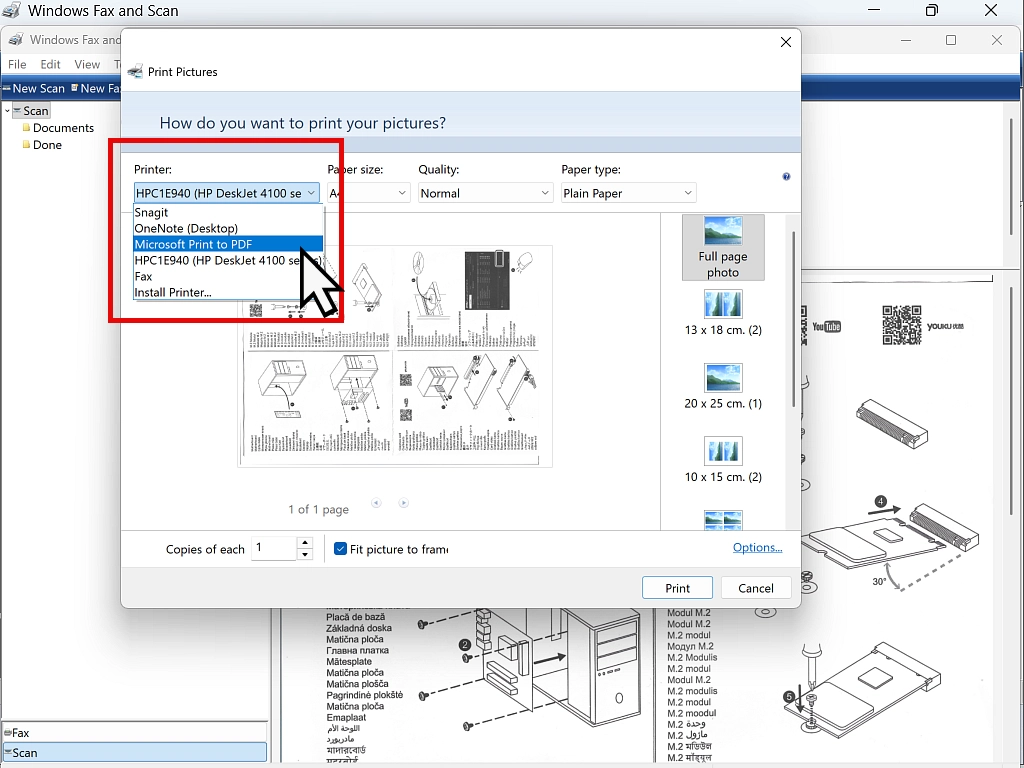Select Microsoft Print to PDF
This screenshot has height=768, width=1024.
[x=228, y=244]
